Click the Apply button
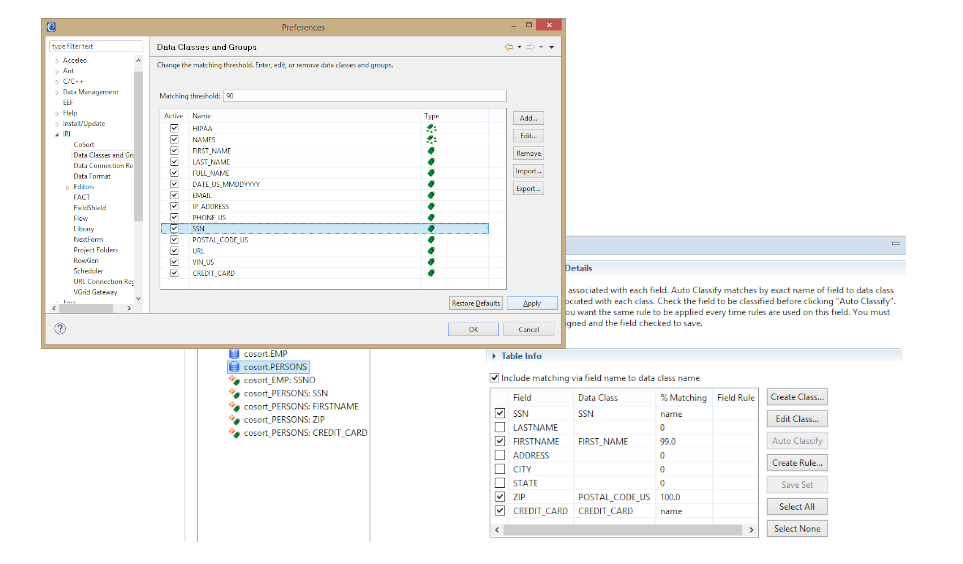The width and height of the screenshot is (963, 564). [x=532, y=303]
